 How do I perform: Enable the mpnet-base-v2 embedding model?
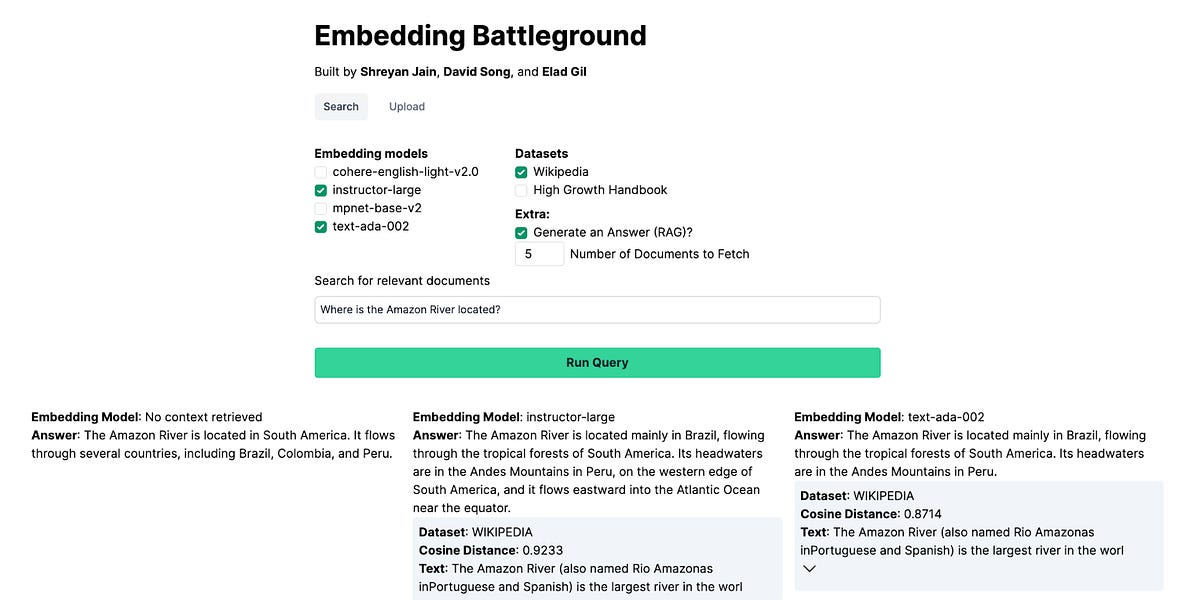coord(320,208)
